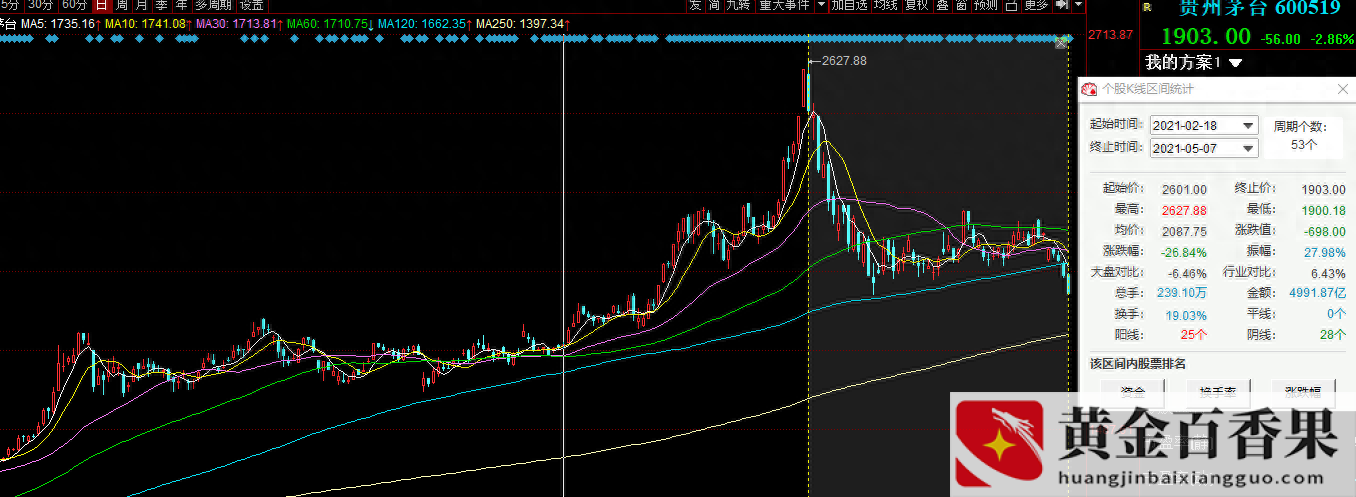Click the 换手率 ranking button

tap(1217, 392)
